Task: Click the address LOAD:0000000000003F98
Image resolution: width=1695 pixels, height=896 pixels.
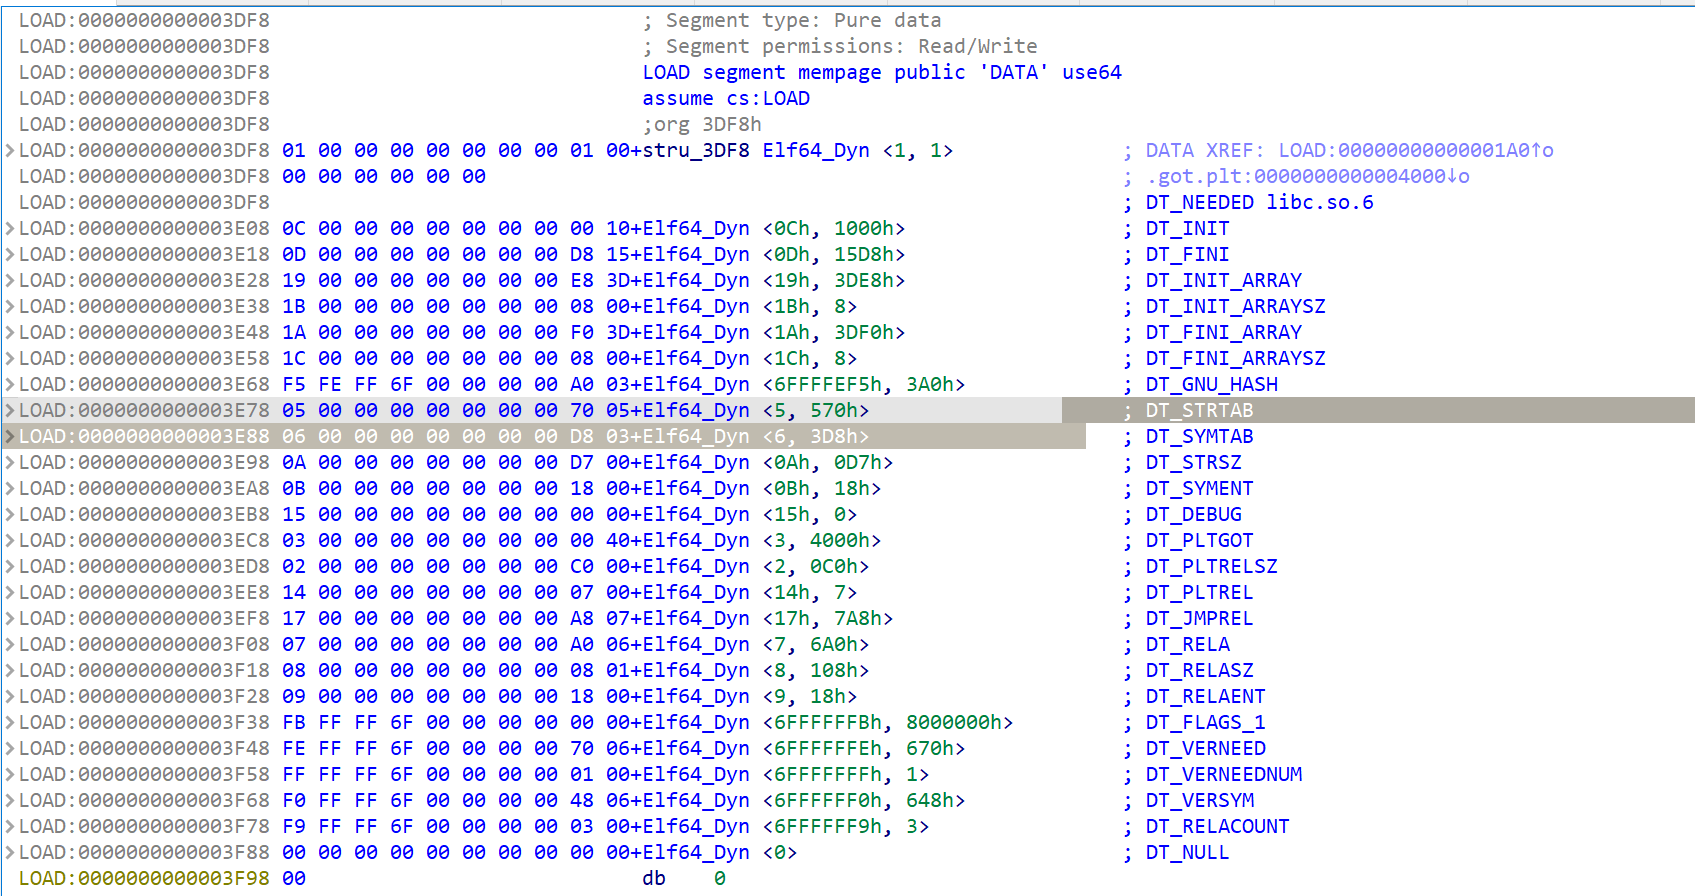Action: 144,878
